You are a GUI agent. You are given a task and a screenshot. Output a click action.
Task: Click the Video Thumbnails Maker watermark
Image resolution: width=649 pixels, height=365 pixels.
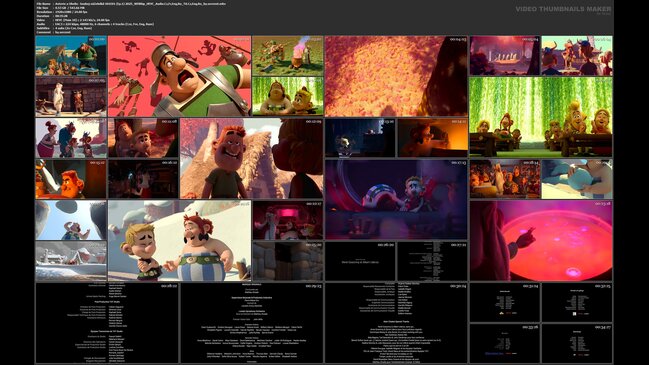[563, 9]
